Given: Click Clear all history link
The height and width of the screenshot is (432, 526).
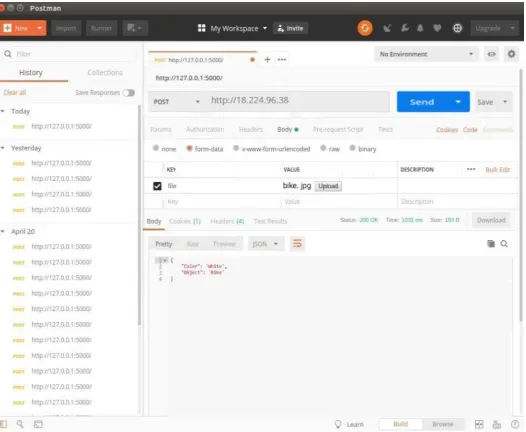Looking at the screenshot, I should point(15,93).
